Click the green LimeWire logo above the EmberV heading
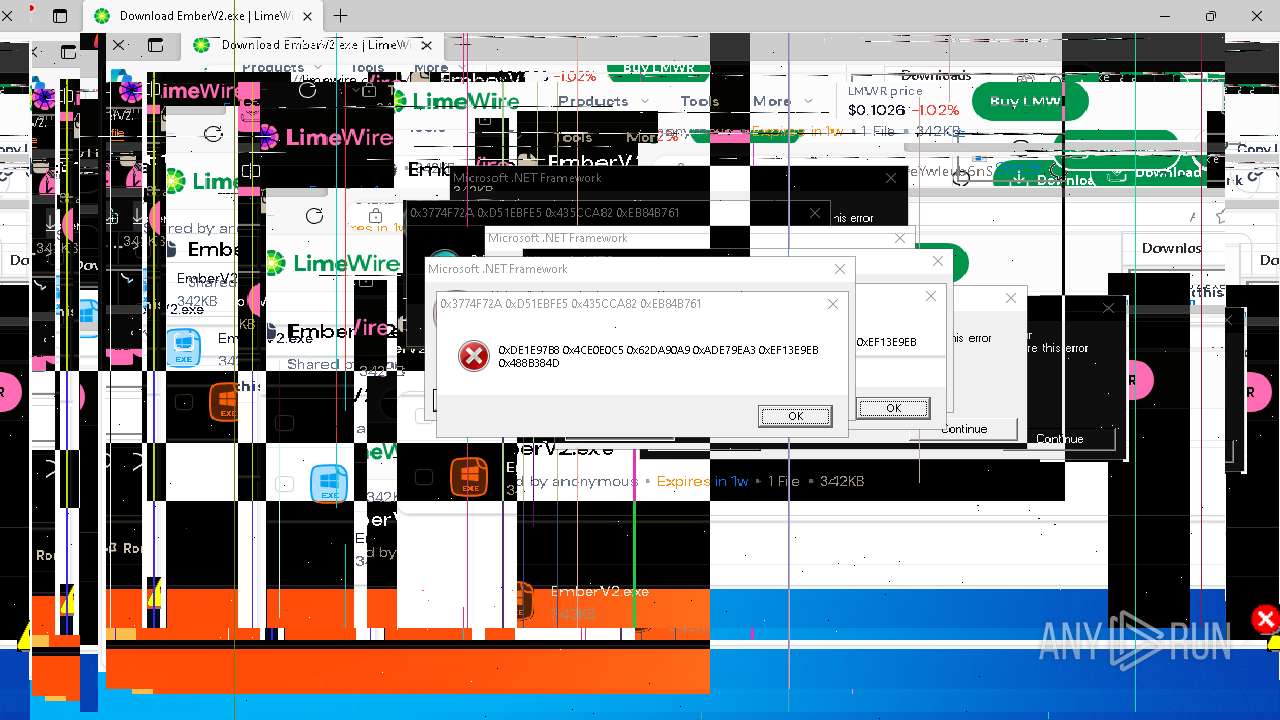 [333, 264]
